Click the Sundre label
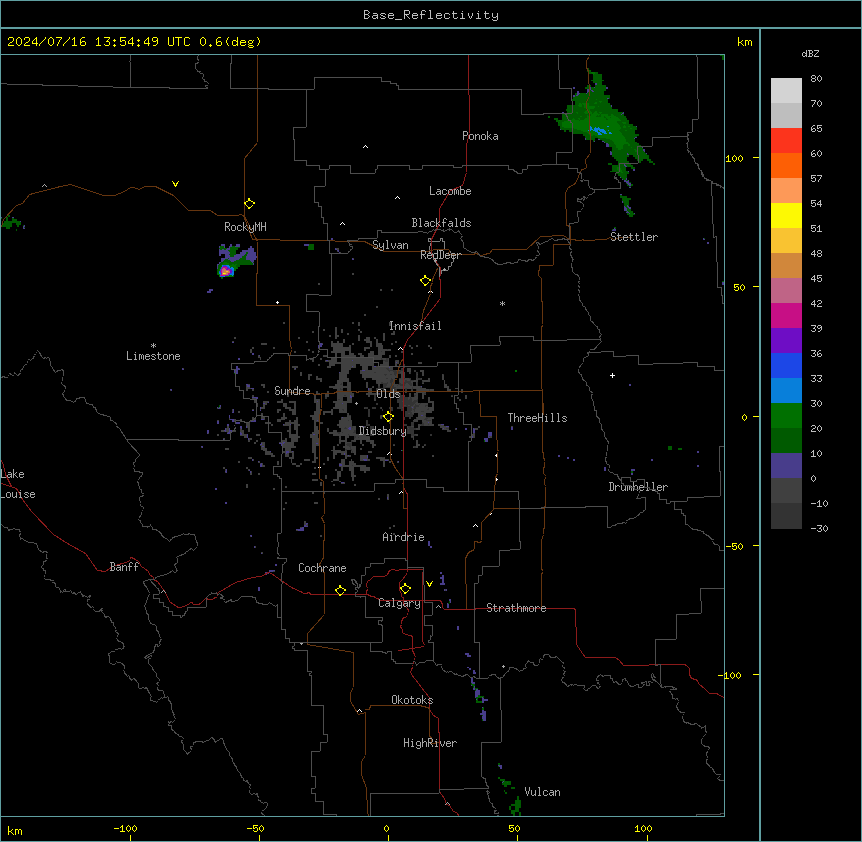The width and height of the screenshot is (862, 842). pyautogui.click(x=292, y=391)
